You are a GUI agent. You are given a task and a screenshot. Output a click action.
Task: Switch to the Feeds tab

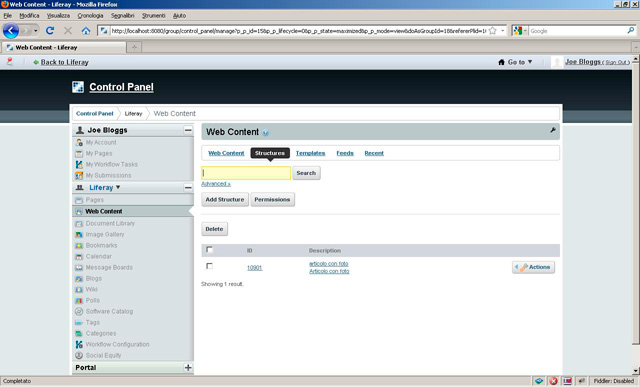pos(345,153)
